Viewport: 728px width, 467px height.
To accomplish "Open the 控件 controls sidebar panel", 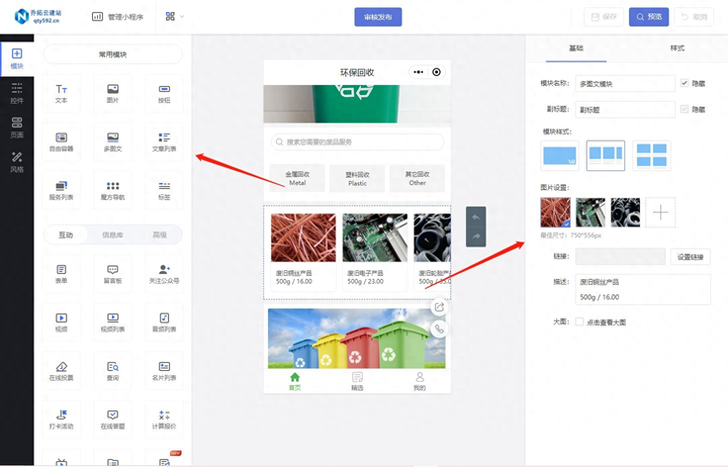I will click(x=17, y=93).
